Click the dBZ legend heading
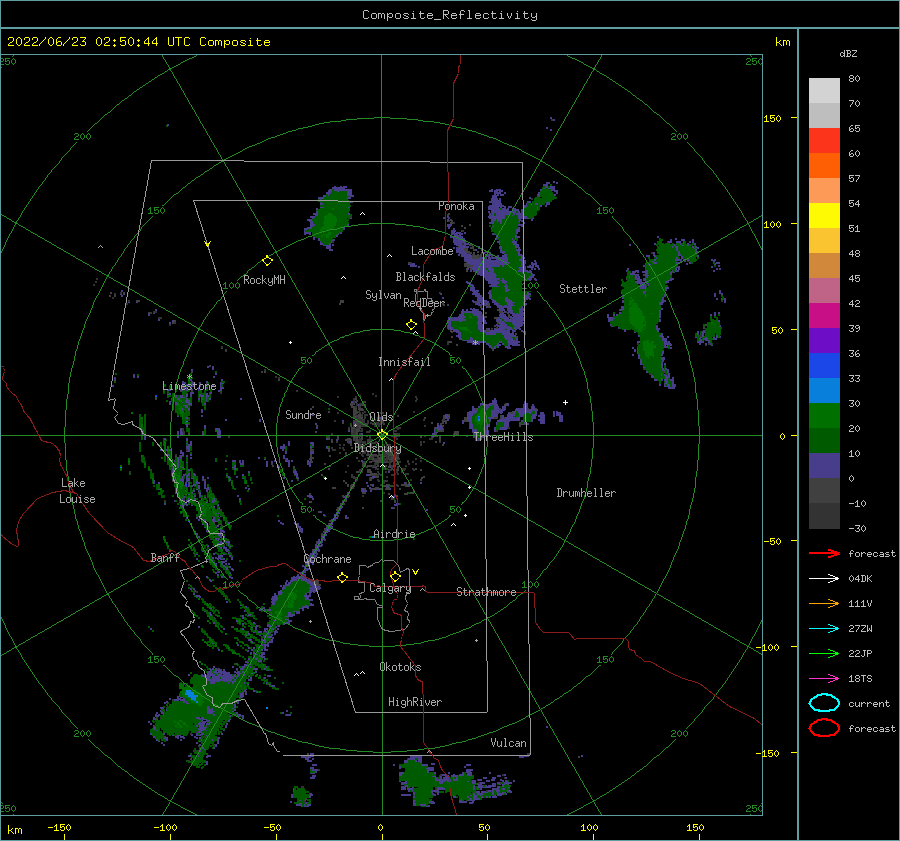The width and height of the screenshot is (900, 841). (x=848, y=53)
